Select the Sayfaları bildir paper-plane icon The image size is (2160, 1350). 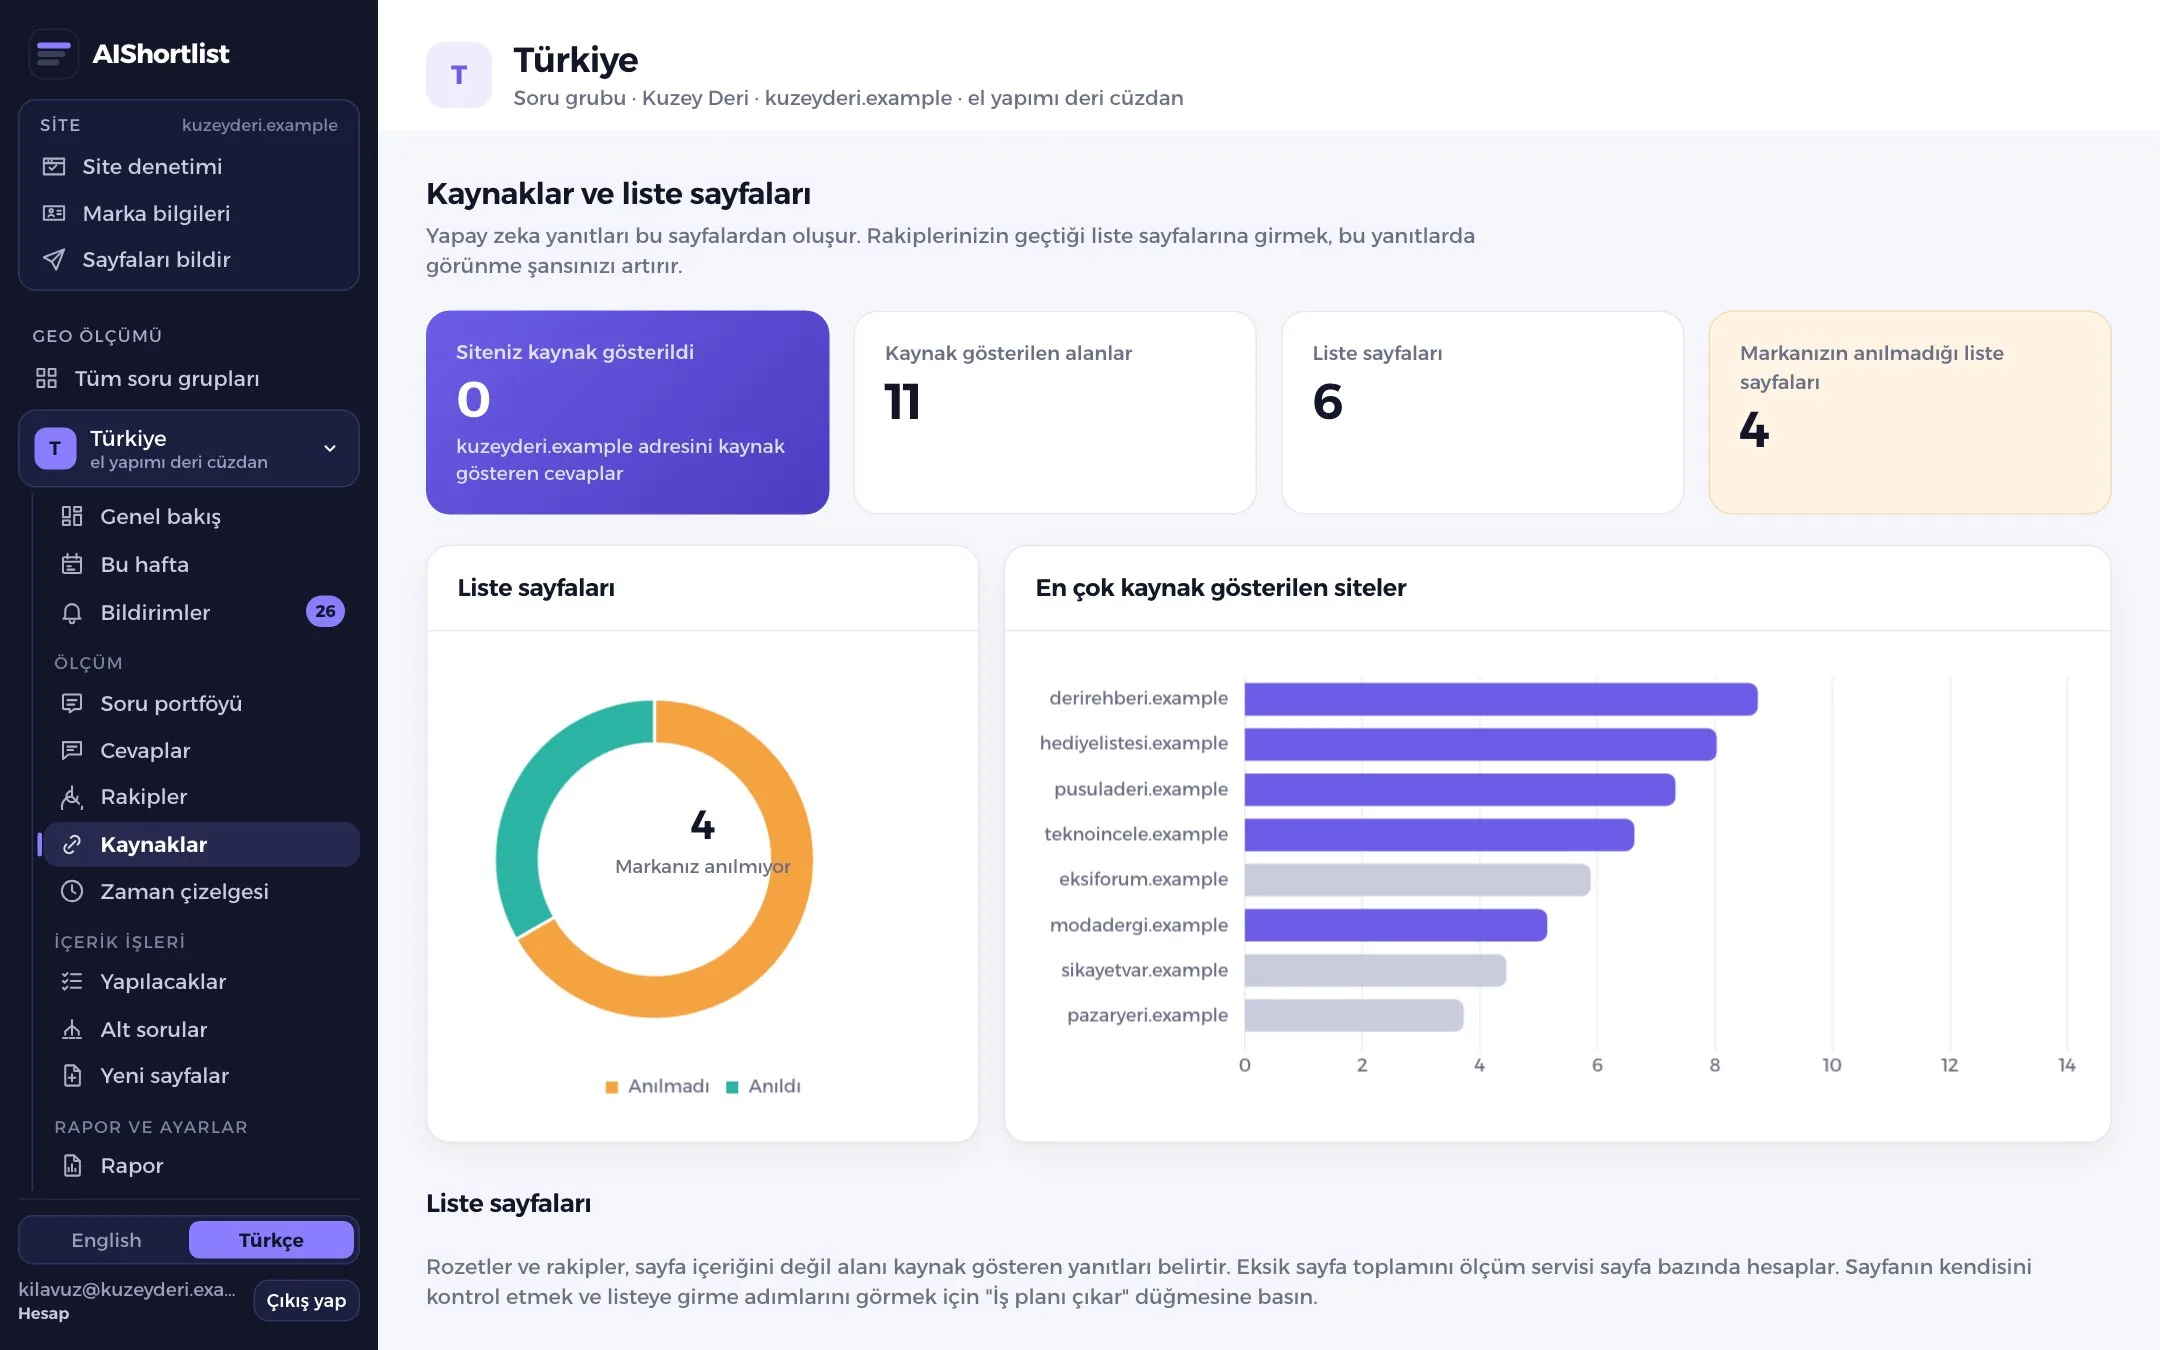click(54, 259)
